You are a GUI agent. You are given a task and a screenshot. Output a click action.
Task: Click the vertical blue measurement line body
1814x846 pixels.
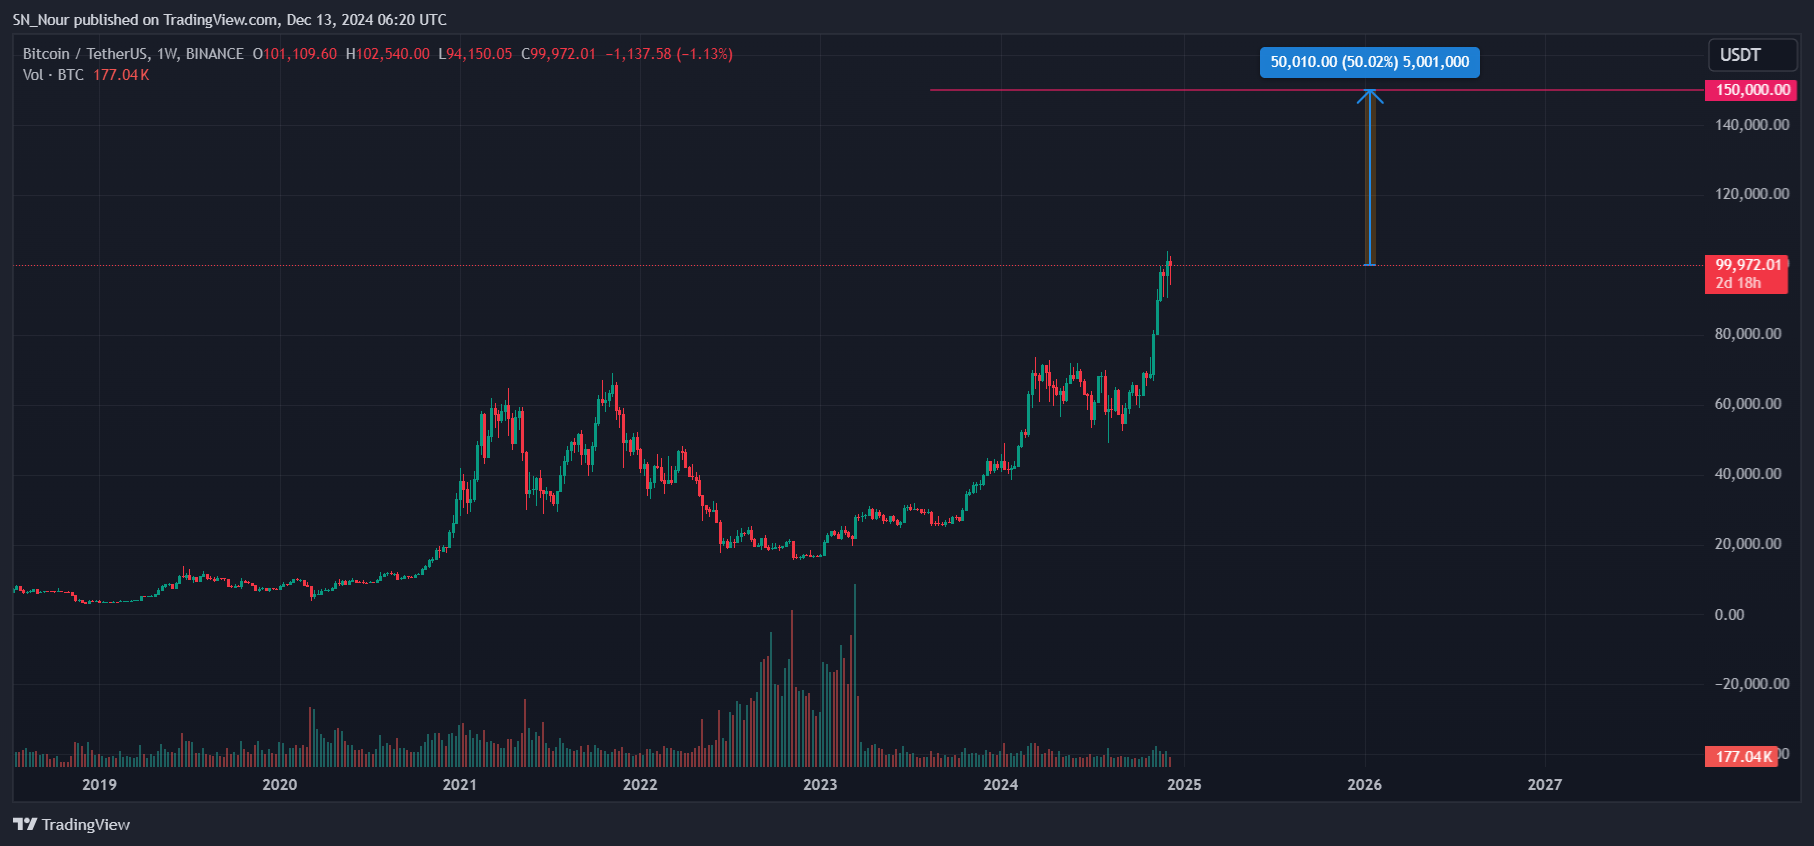point(1370,180)
